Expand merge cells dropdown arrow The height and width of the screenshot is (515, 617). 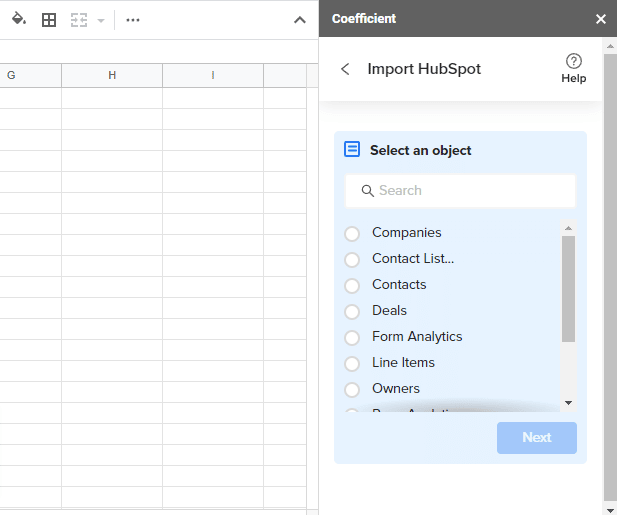(101, 20)
